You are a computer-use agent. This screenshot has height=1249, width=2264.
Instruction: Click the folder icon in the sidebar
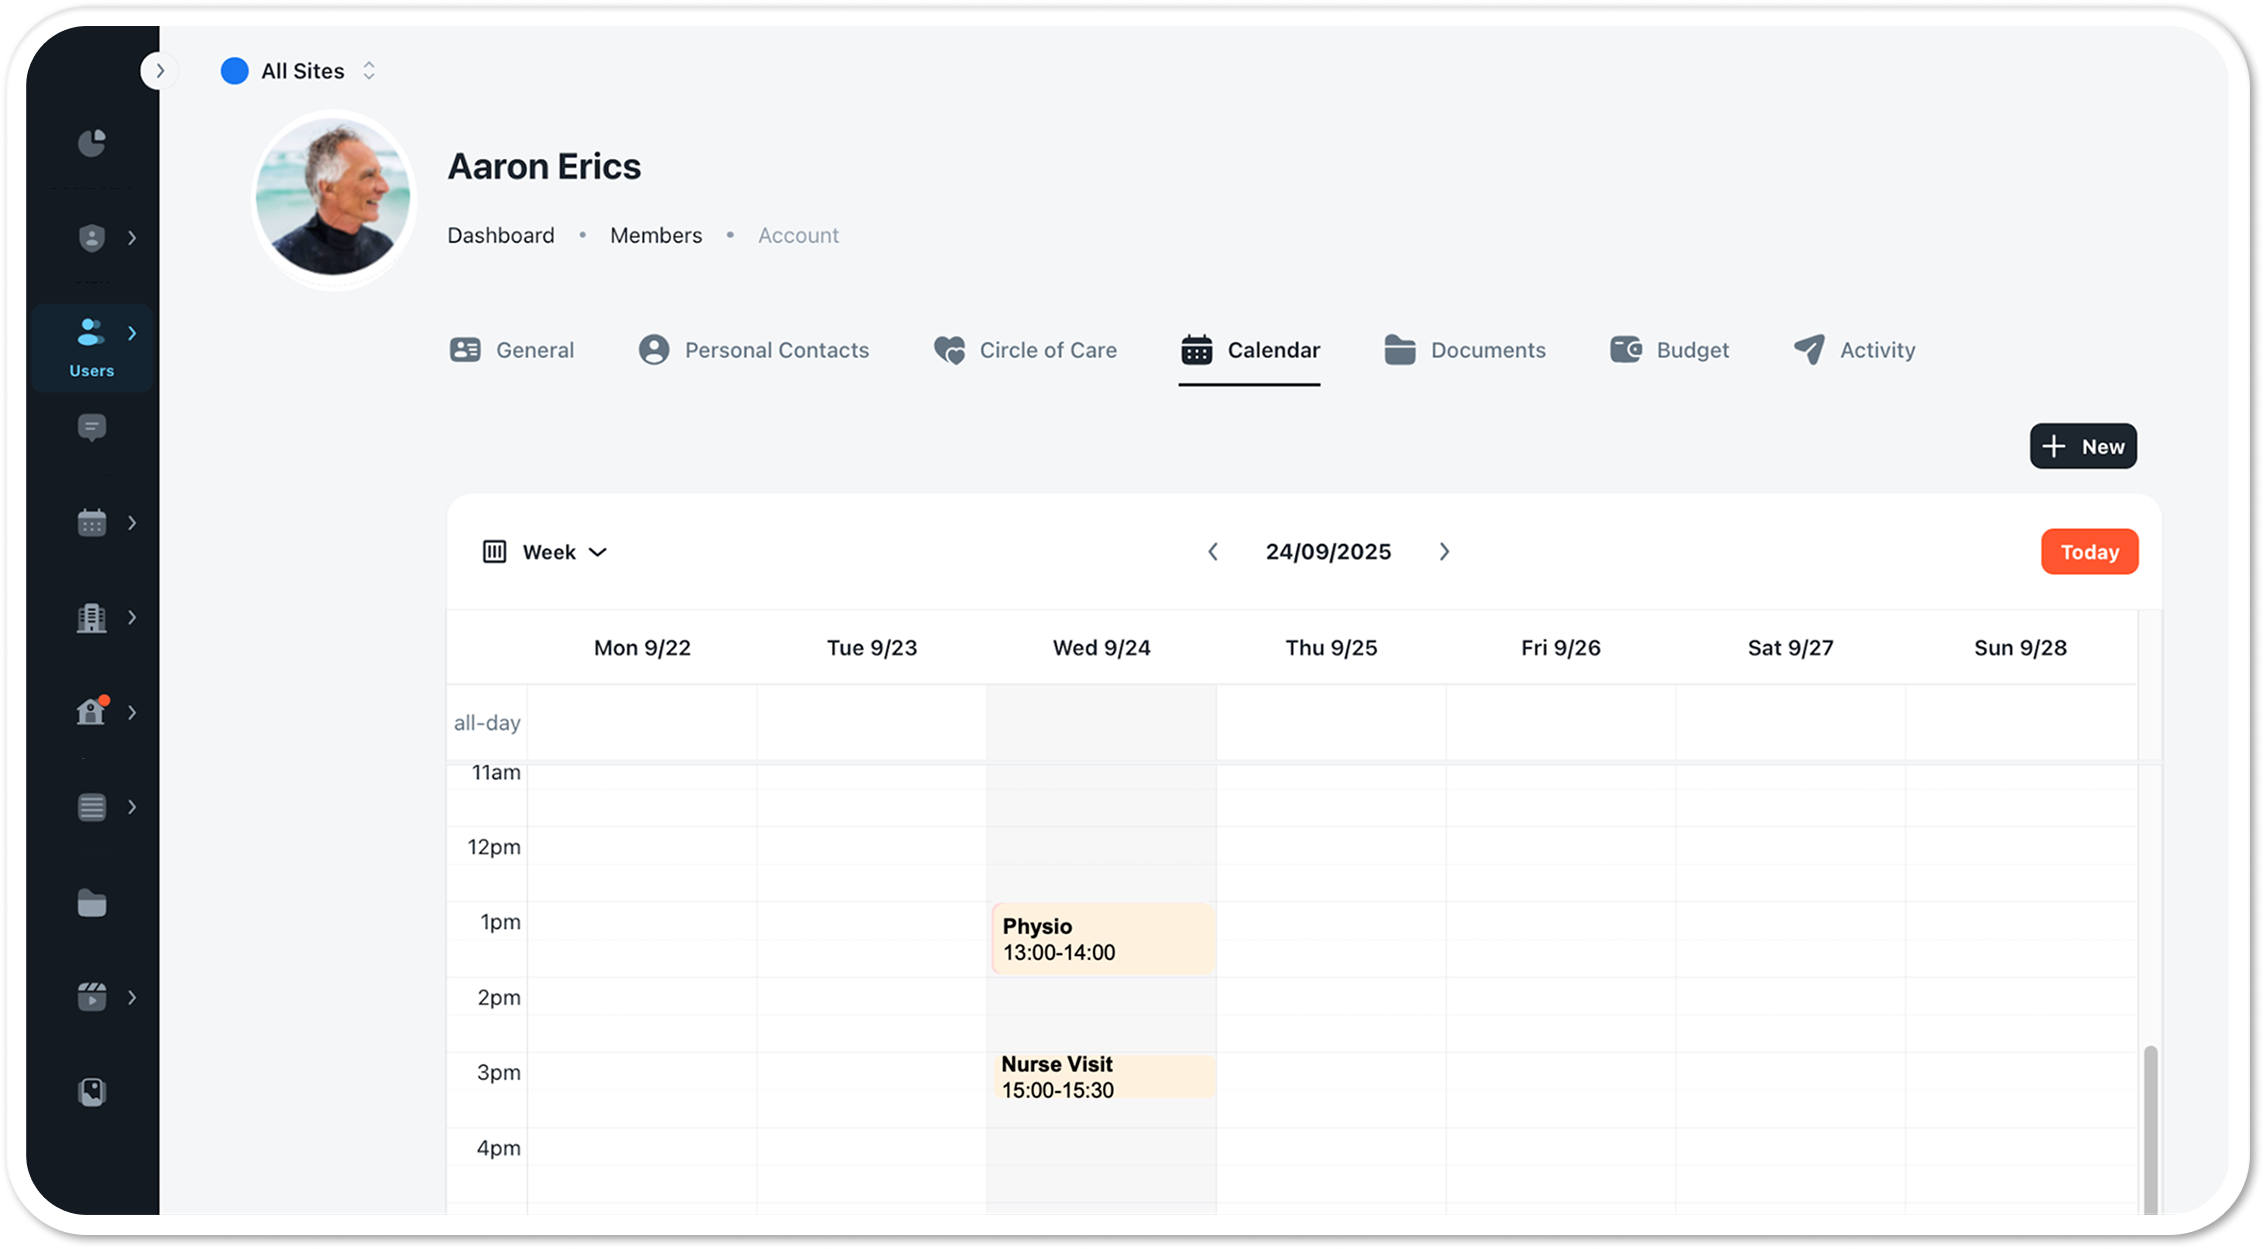click(91, 903)
